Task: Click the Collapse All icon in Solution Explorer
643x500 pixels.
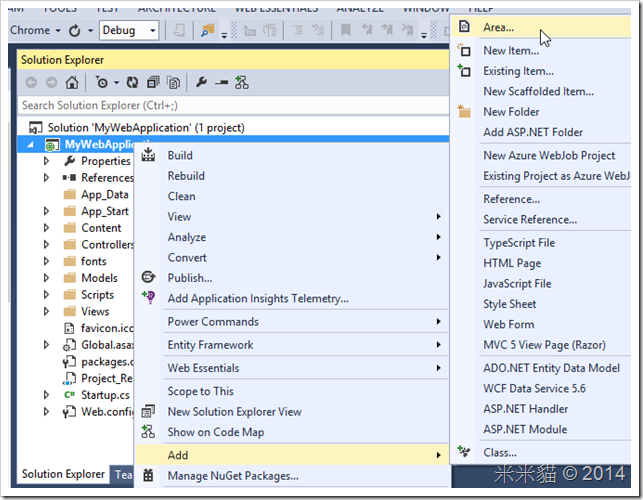Action: (x=153, y=82)
